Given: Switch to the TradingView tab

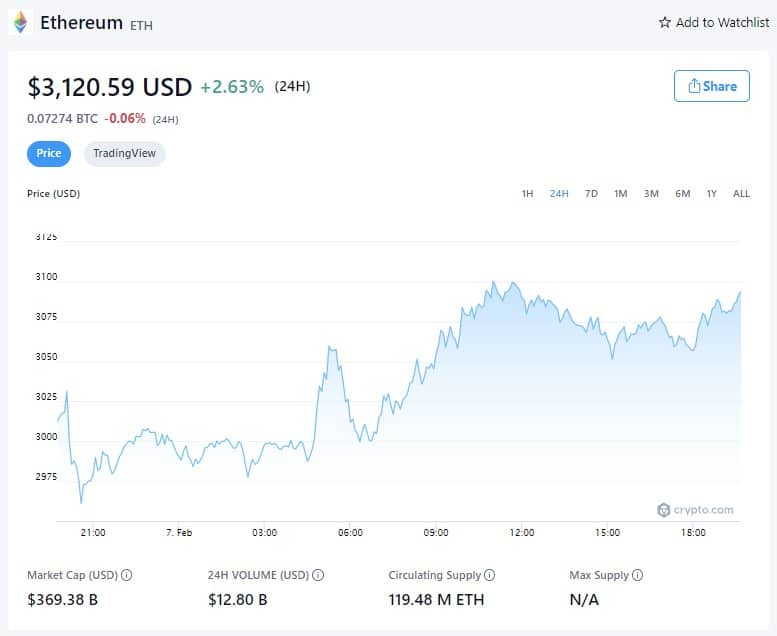Looking at the screenshot, I should (124, 154).
